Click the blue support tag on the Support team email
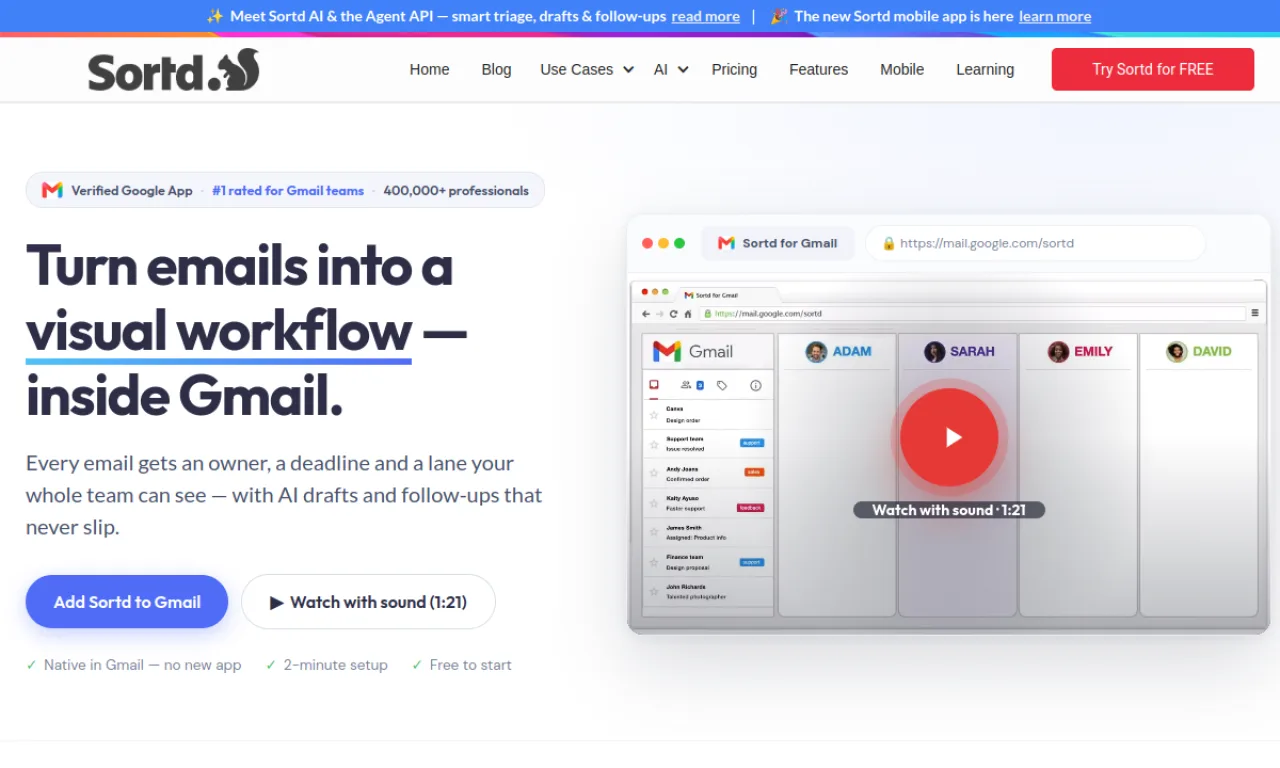Viewport: 1280px width, 768px height. click(x=752, y=442)
